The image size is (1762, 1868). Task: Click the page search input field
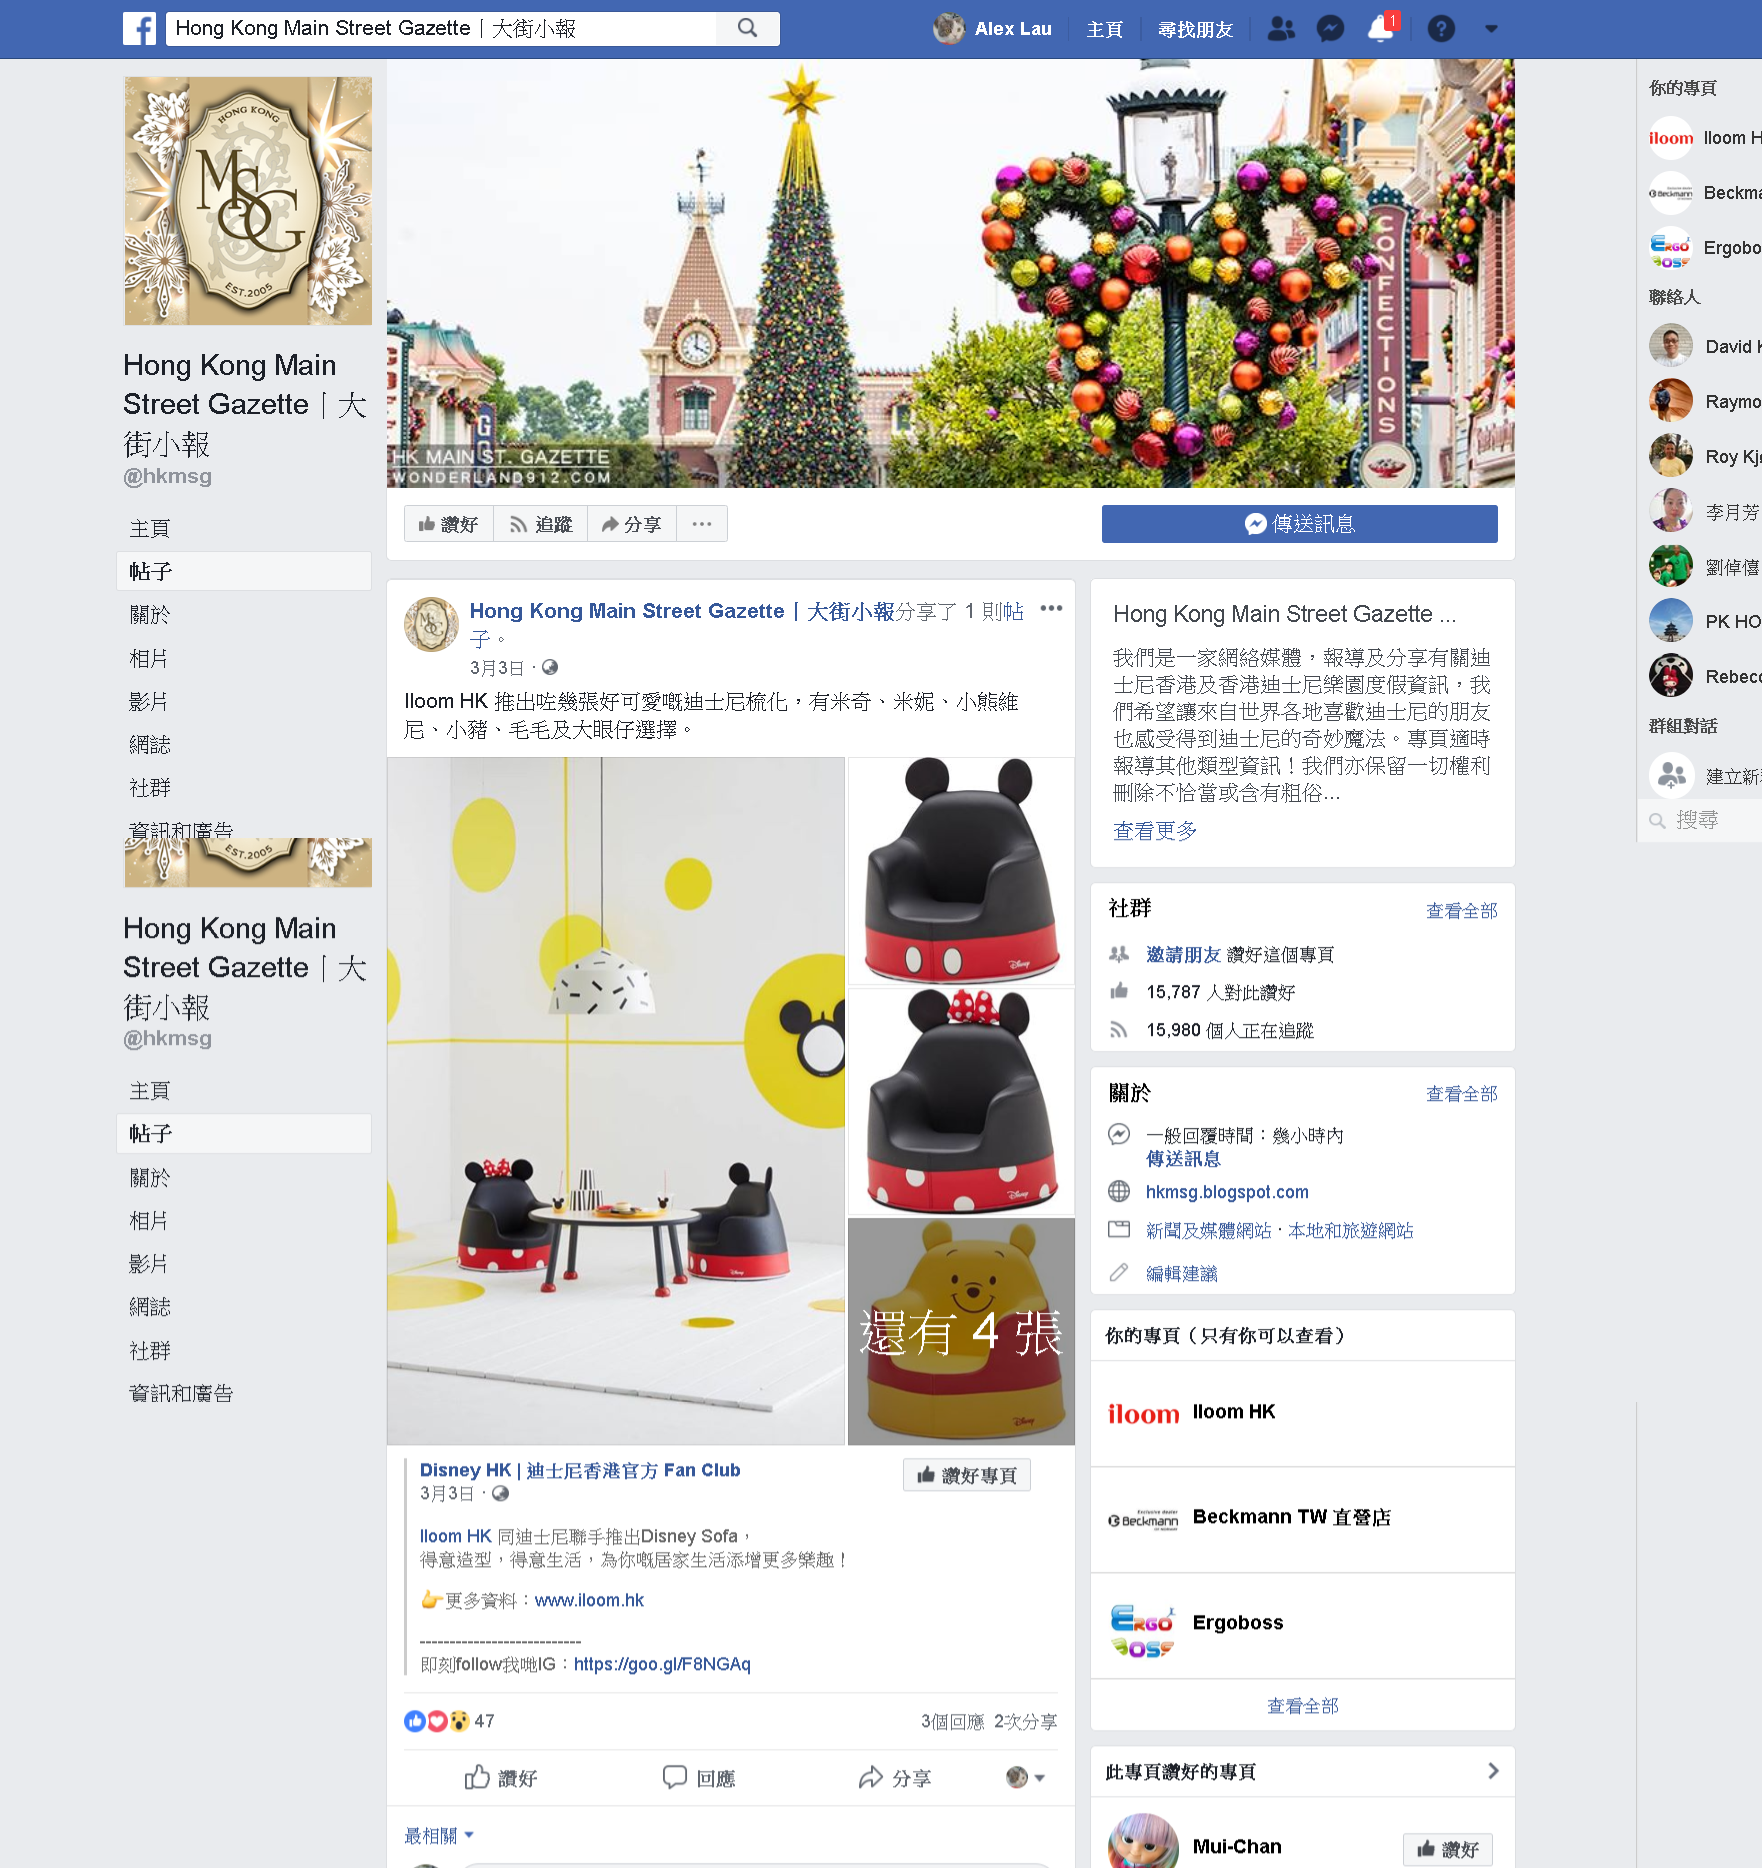tap(441, 29)
